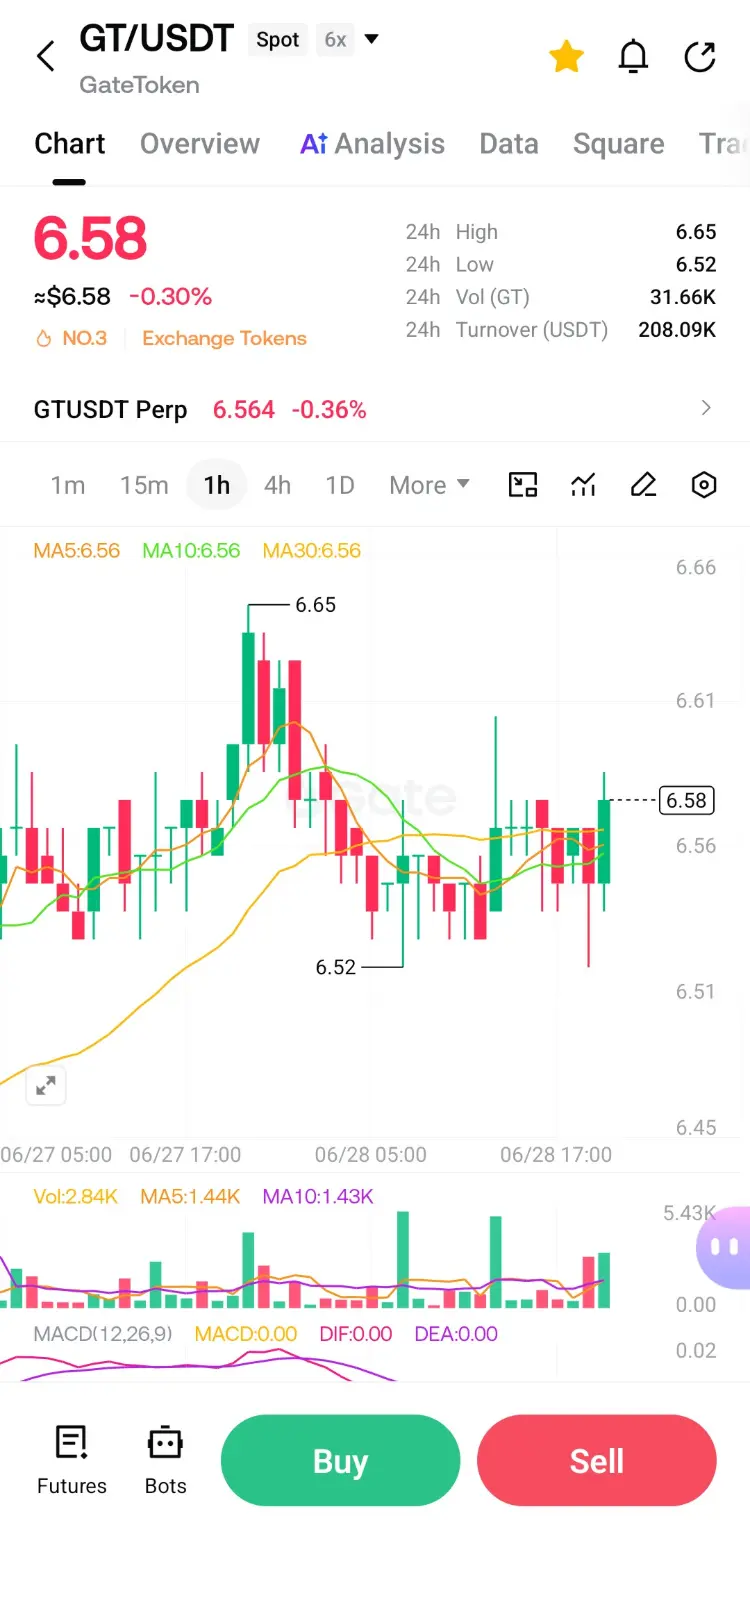750x1623 pixels.
Task: Tap the MA5:6.56 indicator label
Action: tap(77, 551)
